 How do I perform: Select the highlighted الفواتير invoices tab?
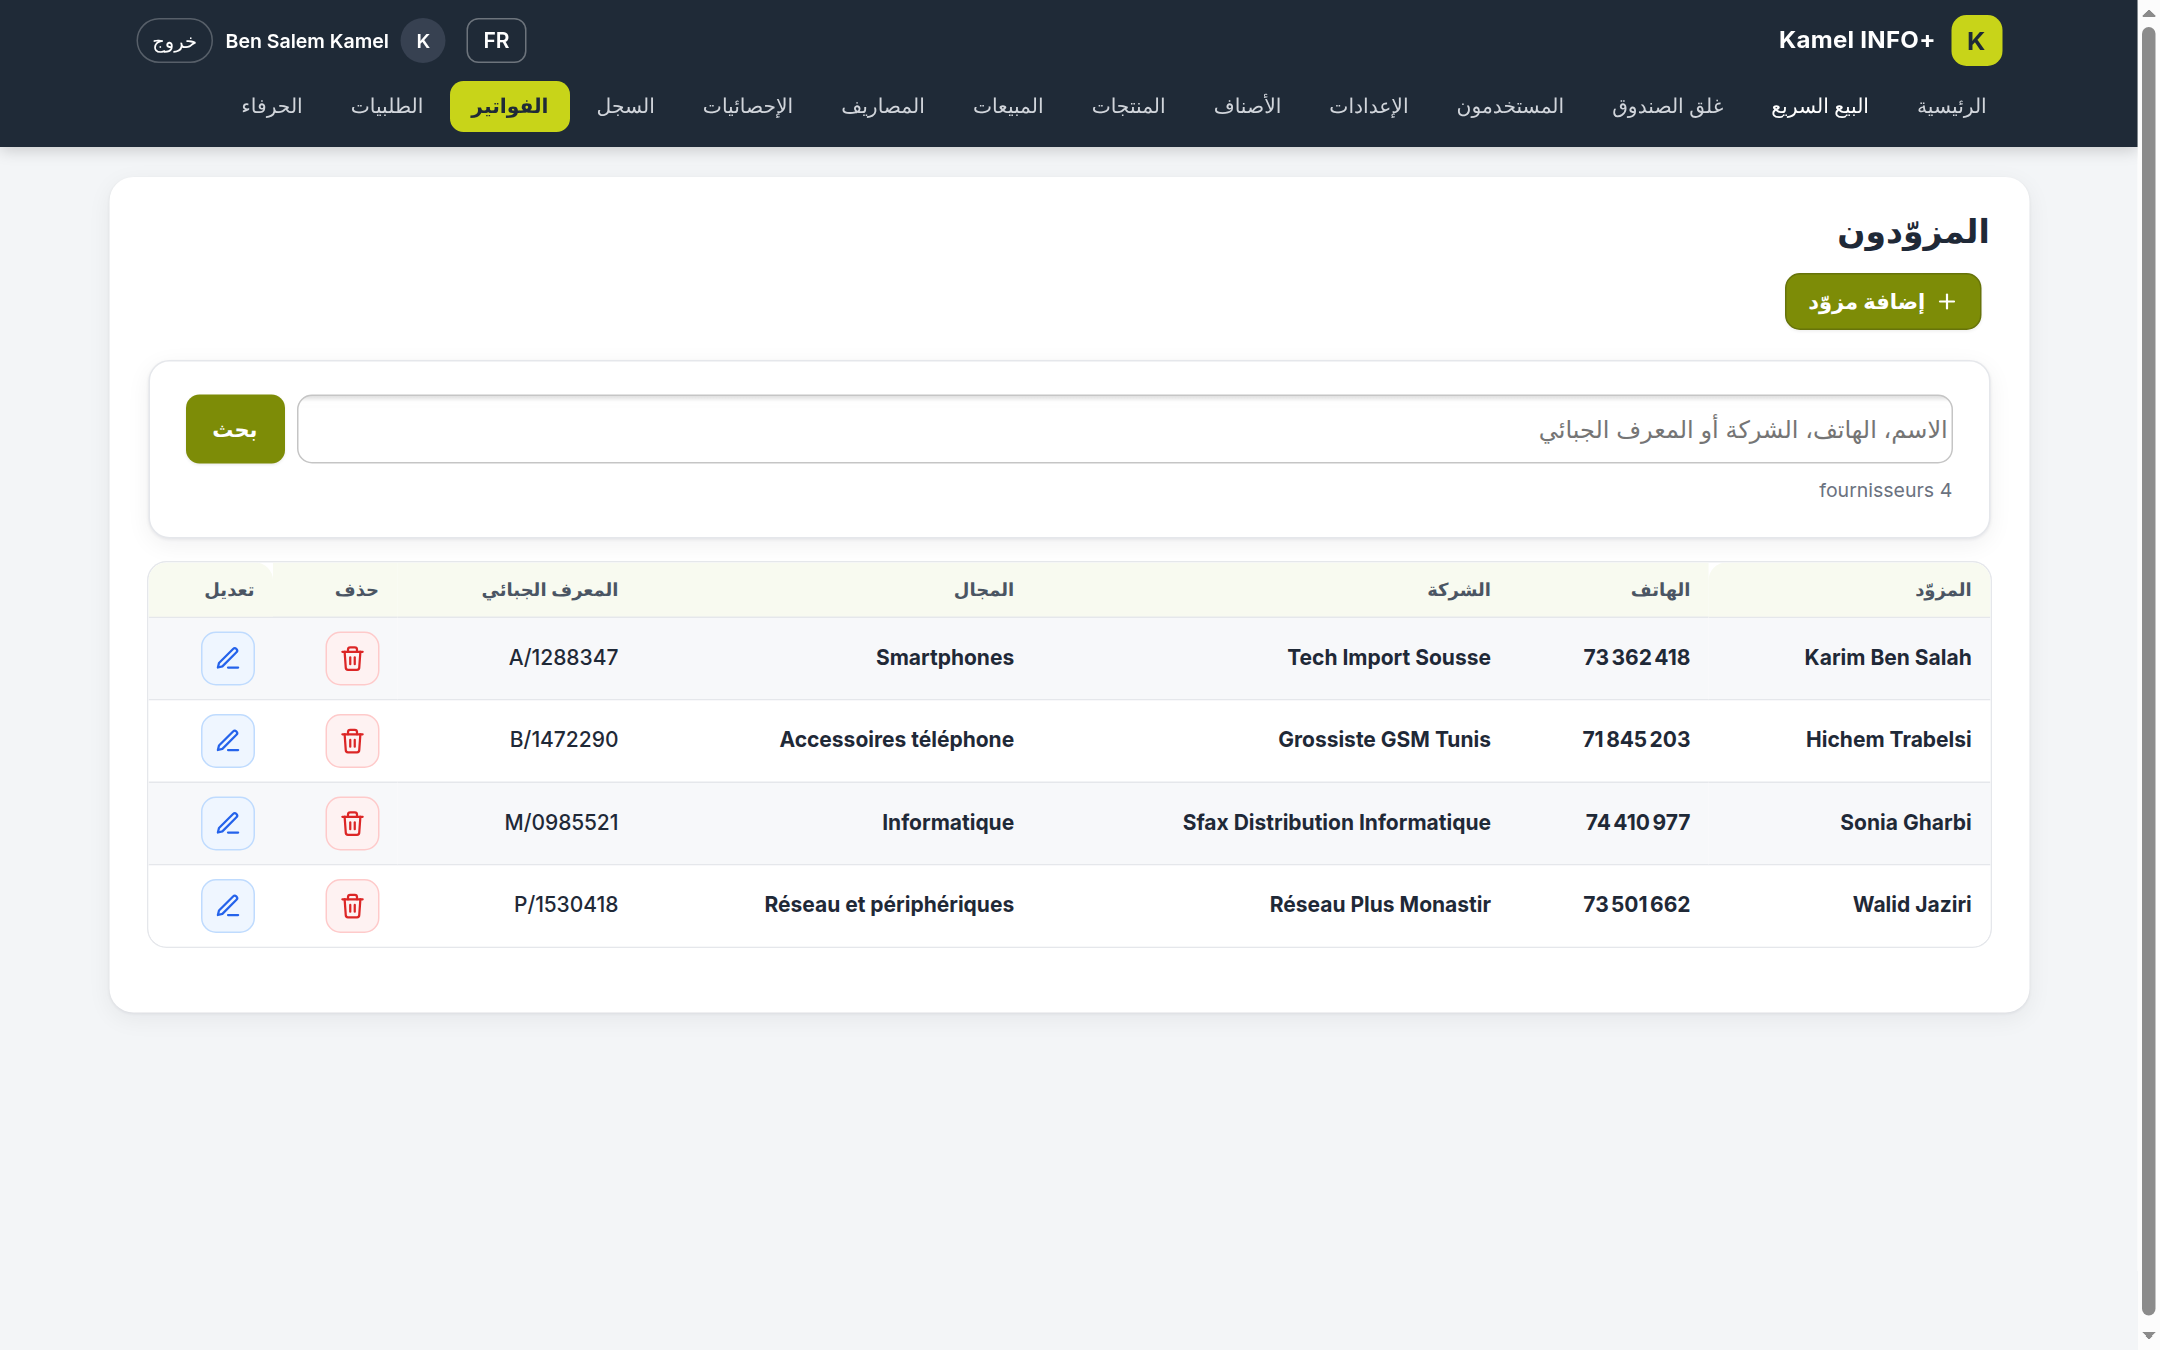pos(510,106)
